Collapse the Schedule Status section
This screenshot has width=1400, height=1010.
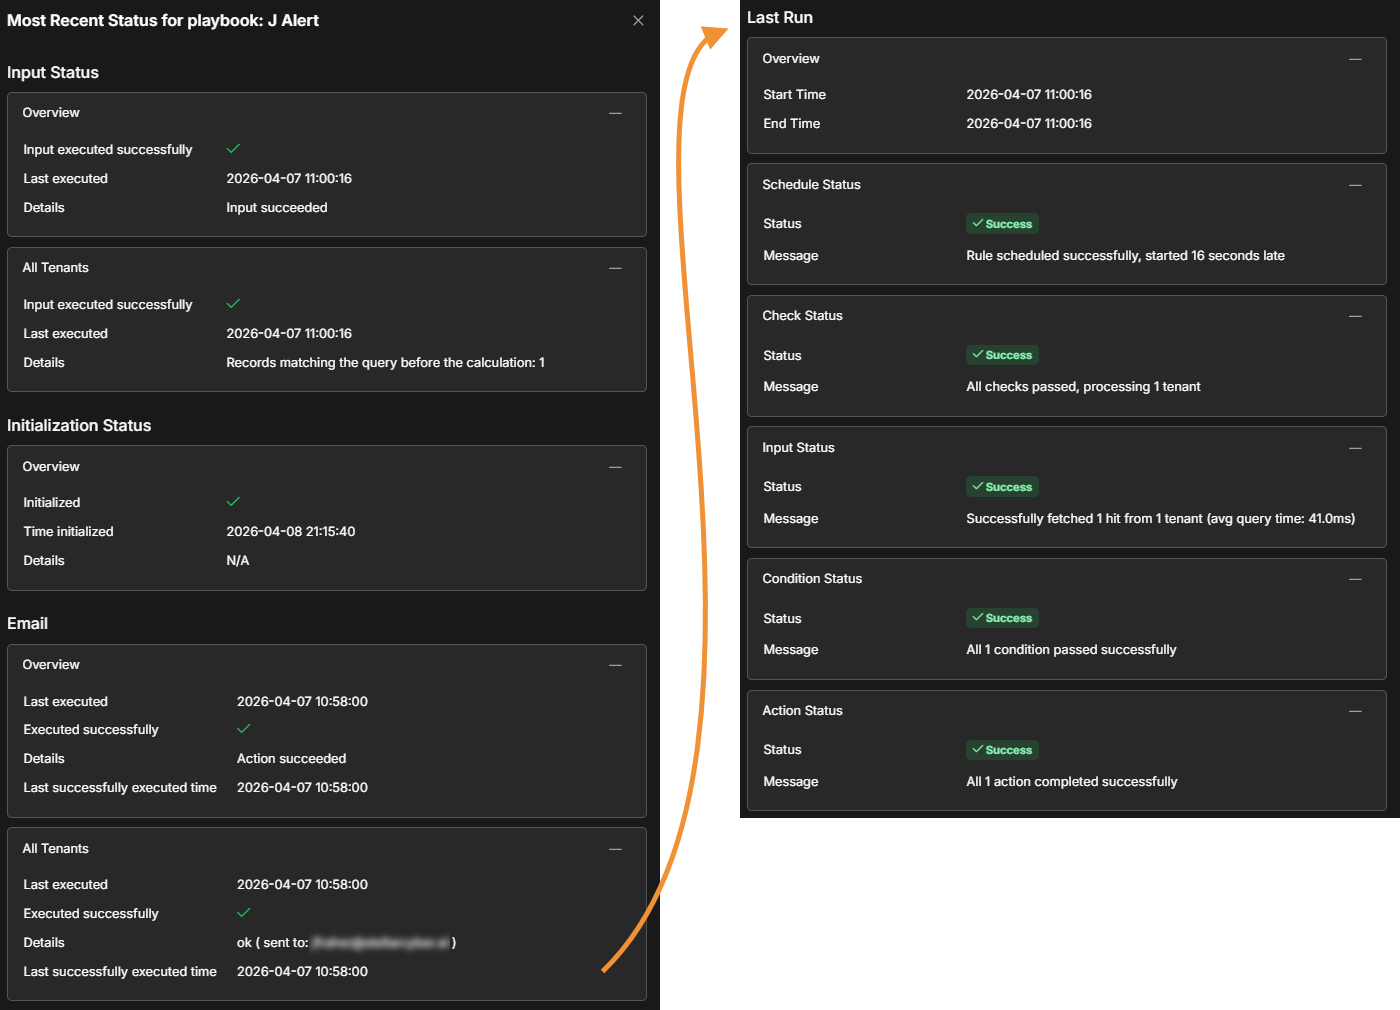(x=1355, y=185)
